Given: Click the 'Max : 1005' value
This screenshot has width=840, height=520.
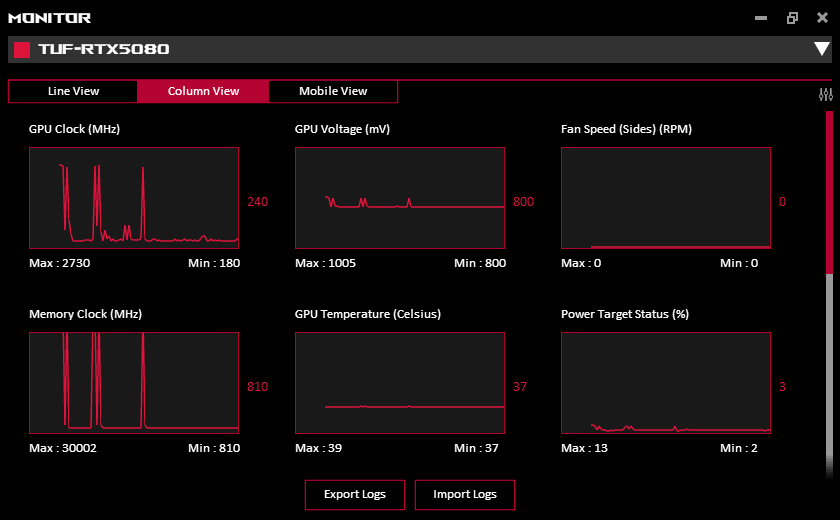Looking at the screenshot, I should (325, 263).
